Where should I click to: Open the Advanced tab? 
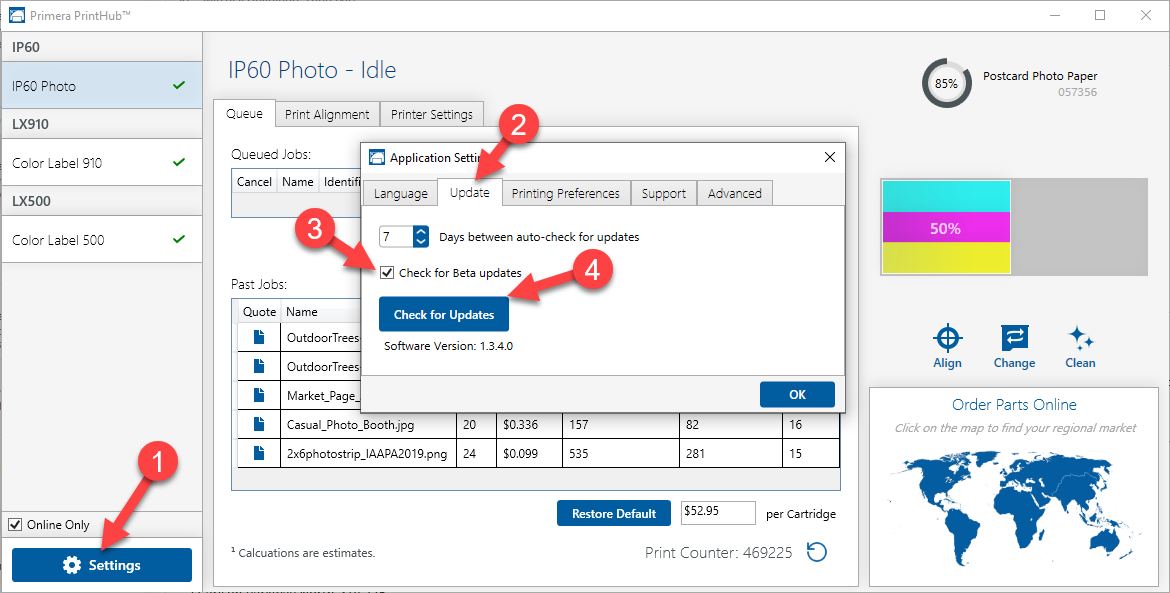[734, 193]
